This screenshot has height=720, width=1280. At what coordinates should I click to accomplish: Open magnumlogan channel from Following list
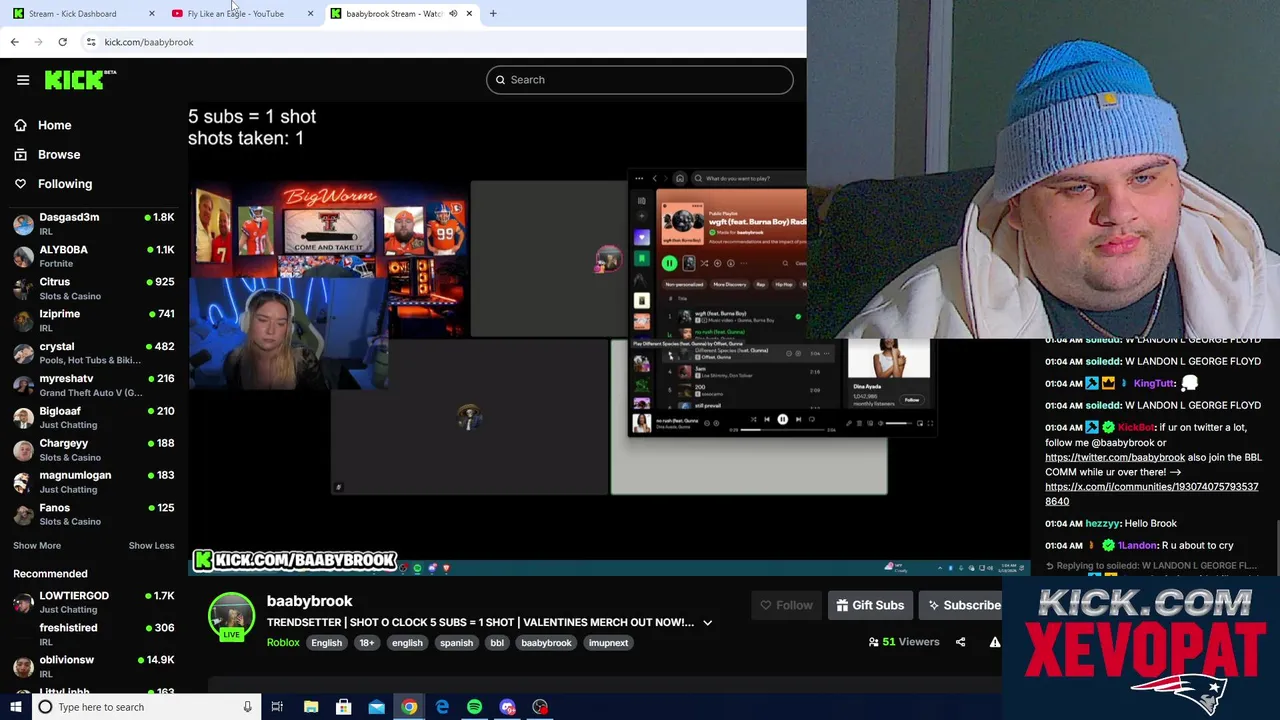(x=94, y=481)
